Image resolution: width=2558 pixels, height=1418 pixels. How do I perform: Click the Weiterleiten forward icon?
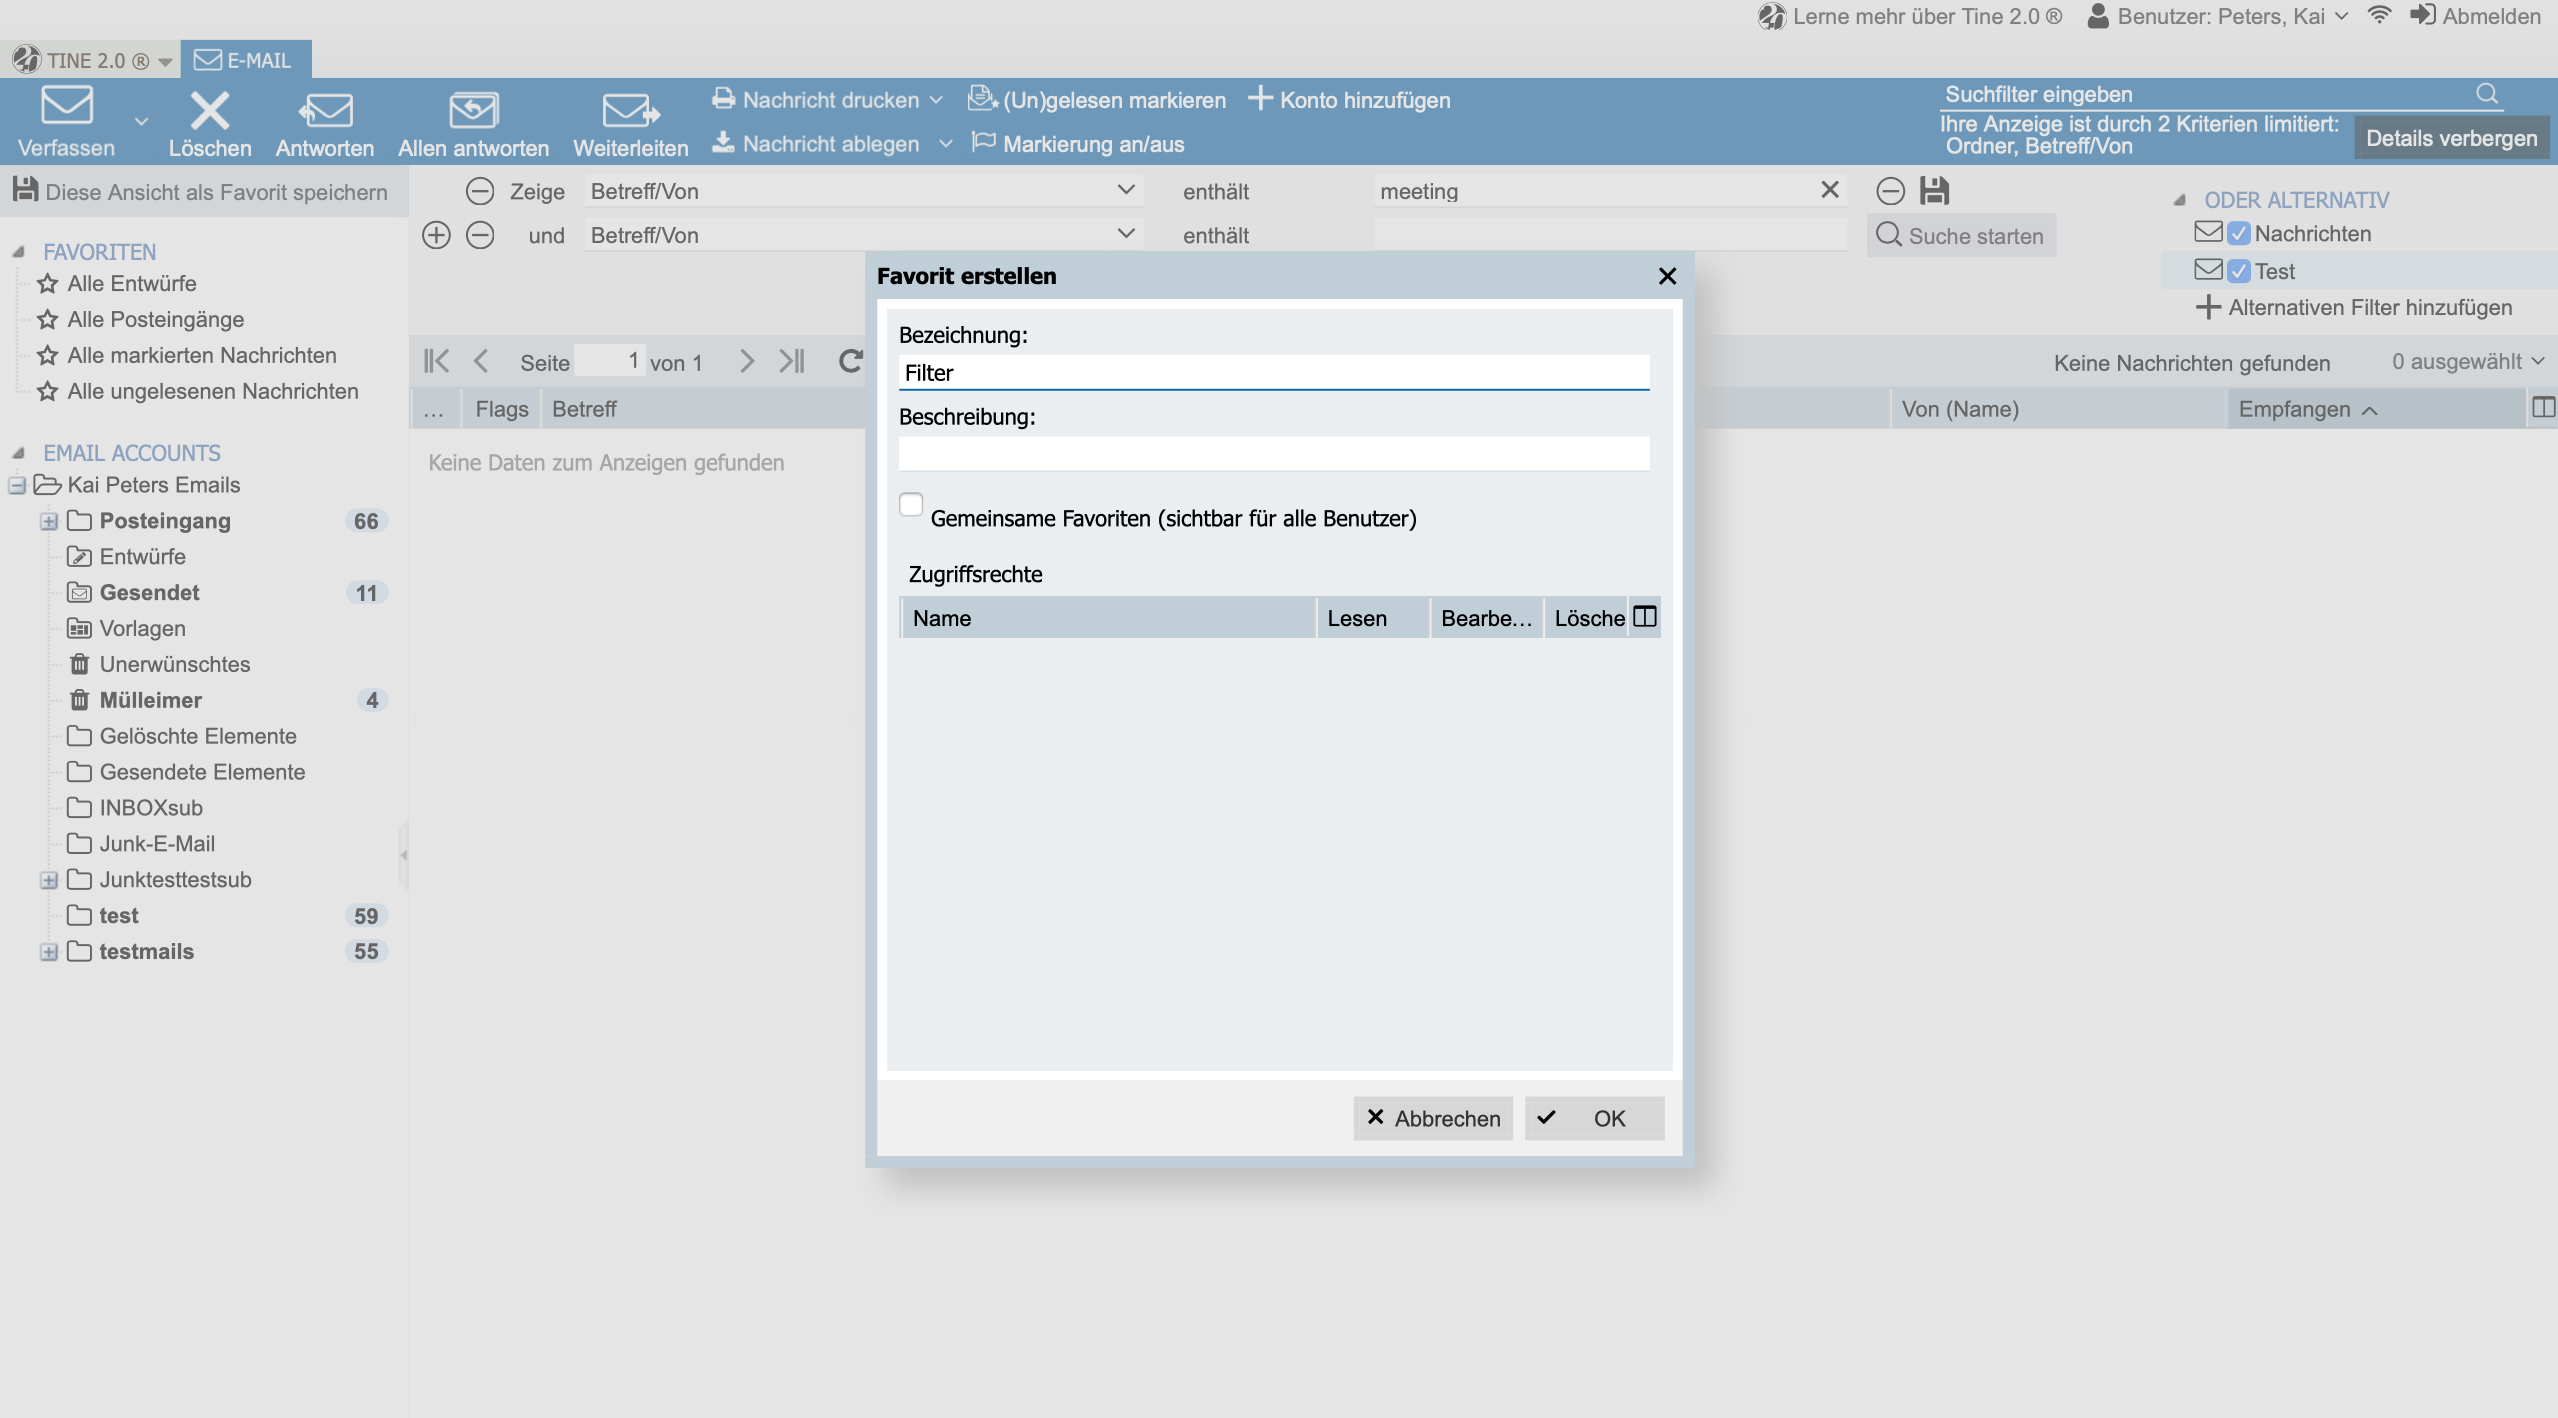point(631,110)
